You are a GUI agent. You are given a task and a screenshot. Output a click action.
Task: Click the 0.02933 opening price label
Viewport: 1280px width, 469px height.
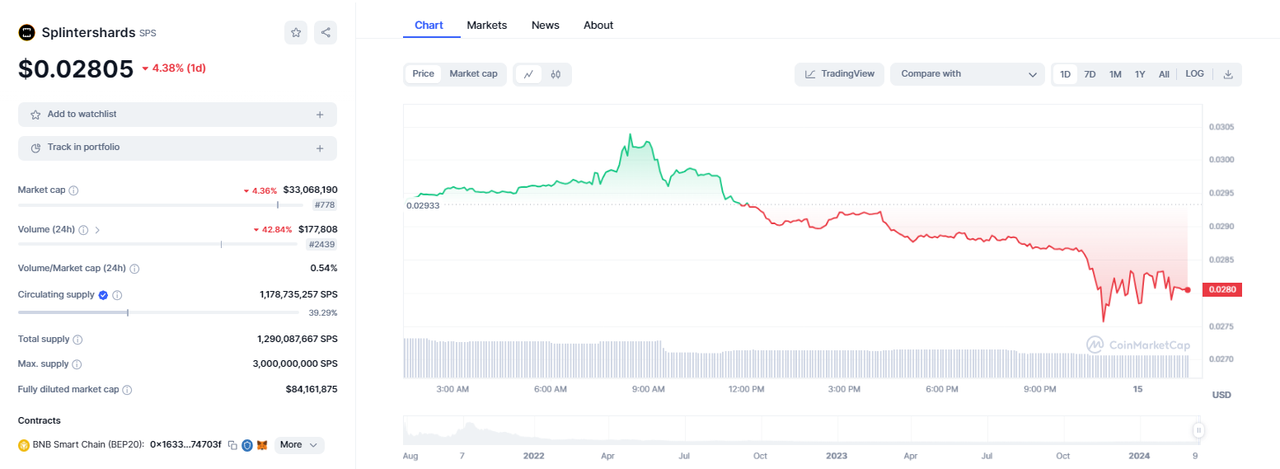coord(422,205)
